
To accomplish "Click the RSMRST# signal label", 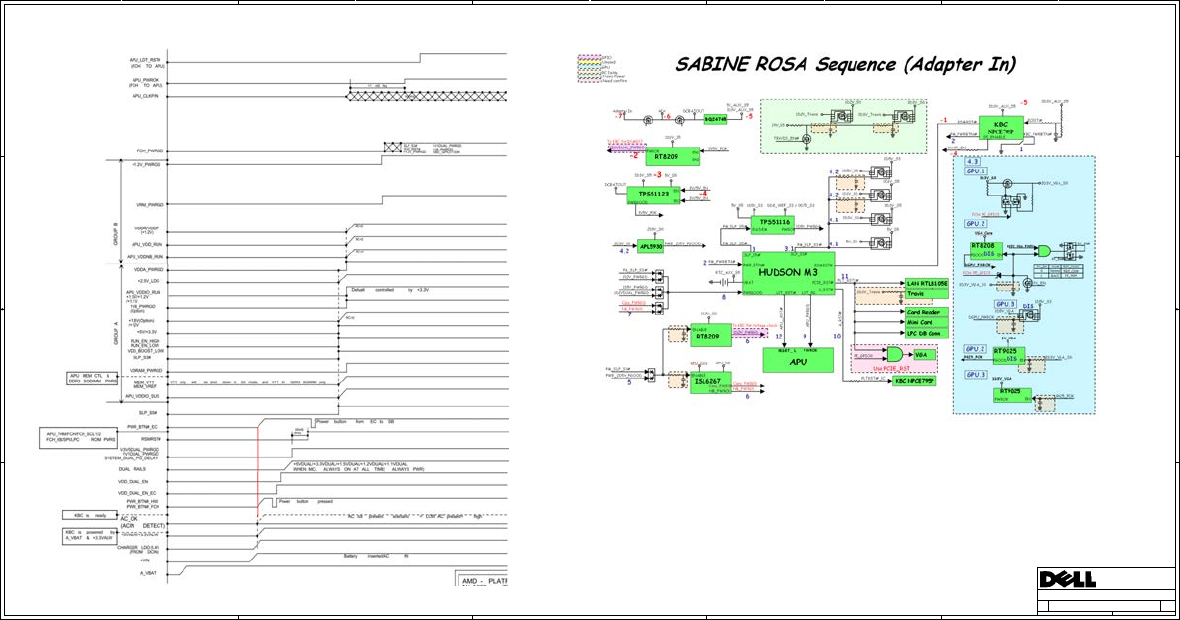I will pyautogui.click(x=149, y=439).
